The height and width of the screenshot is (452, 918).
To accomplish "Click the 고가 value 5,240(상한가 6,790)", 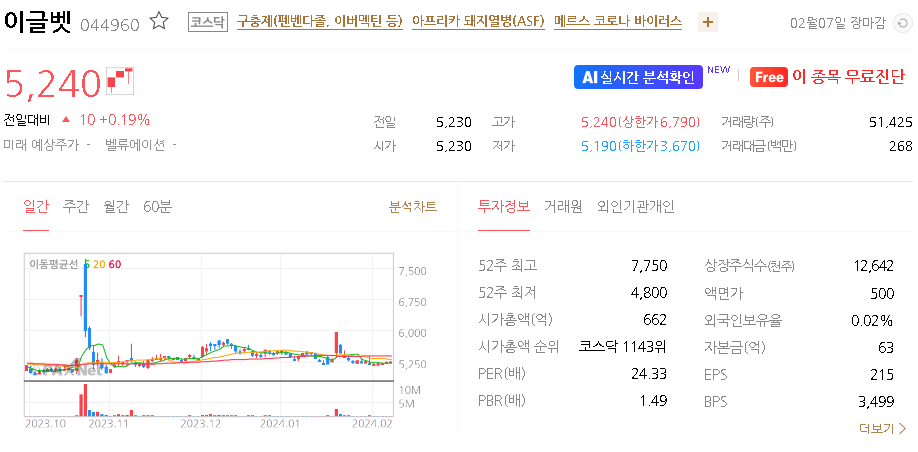I will pos(640,122).
